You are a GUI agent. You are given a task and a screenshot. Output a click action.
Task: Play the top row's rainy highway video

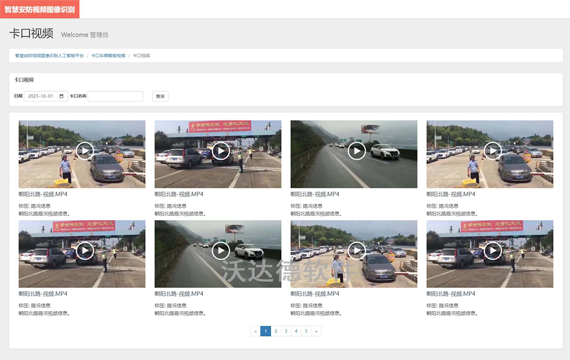click(357, 151)
